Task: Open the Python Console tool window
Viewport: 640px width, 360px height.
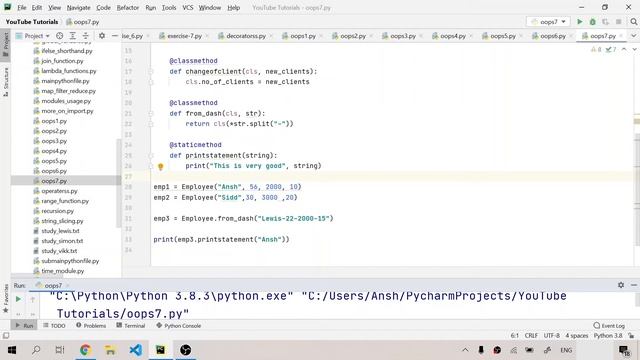Action: pos(178,326)
